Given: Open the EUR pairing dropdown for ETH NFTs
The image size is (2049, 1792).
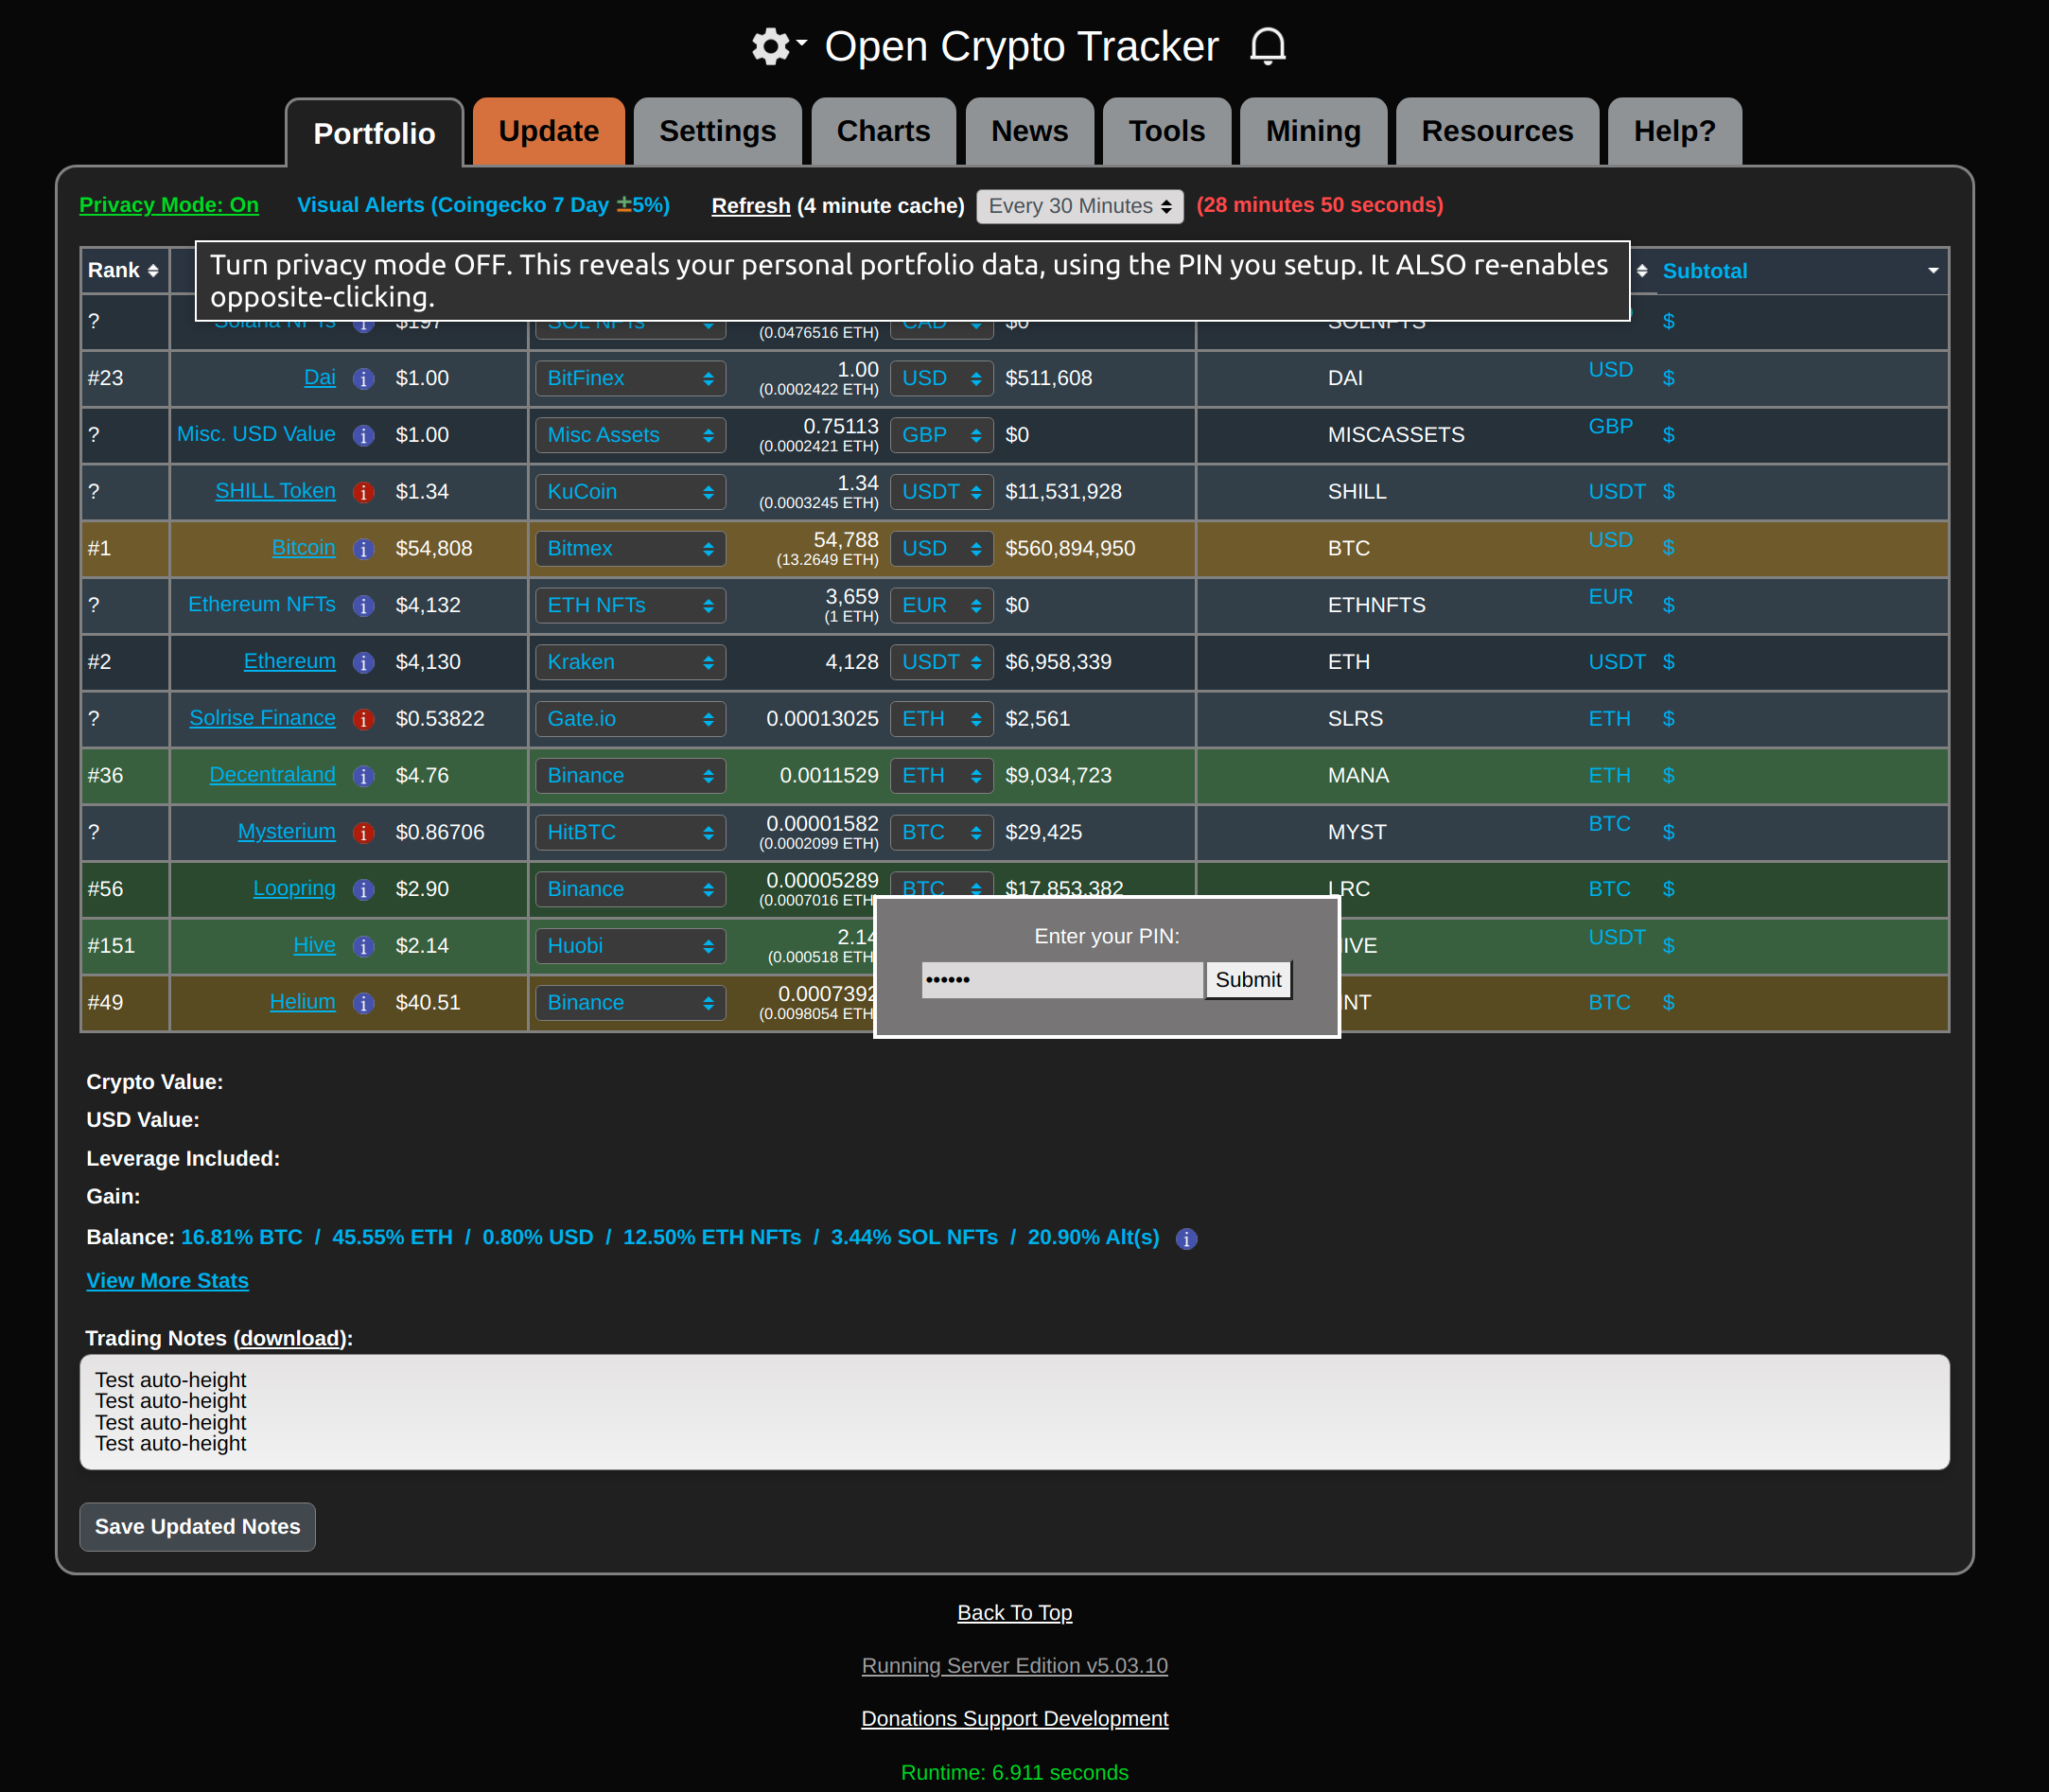Looking at the screenshot, I should (941, 605).
